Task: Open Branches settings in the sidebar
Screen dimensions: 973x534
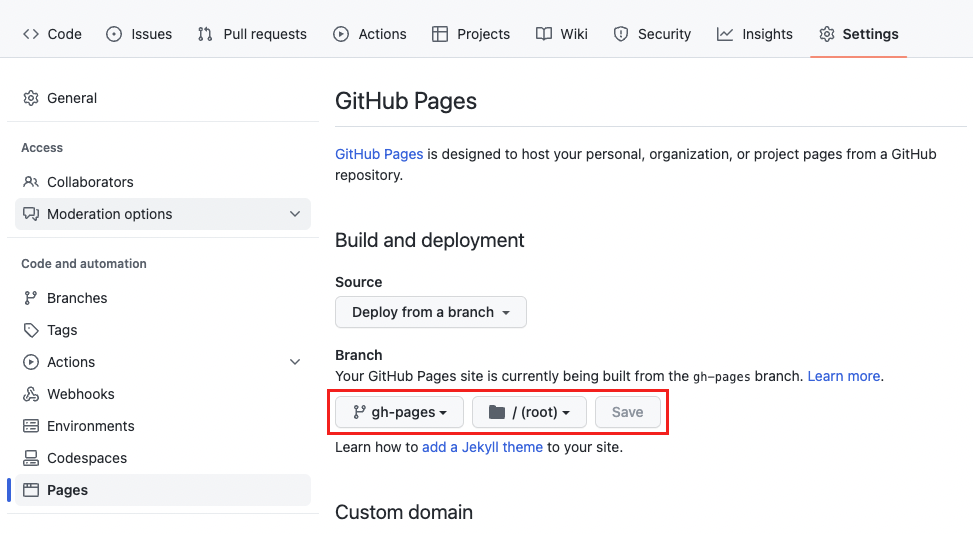Action: (x=163, y=298)
